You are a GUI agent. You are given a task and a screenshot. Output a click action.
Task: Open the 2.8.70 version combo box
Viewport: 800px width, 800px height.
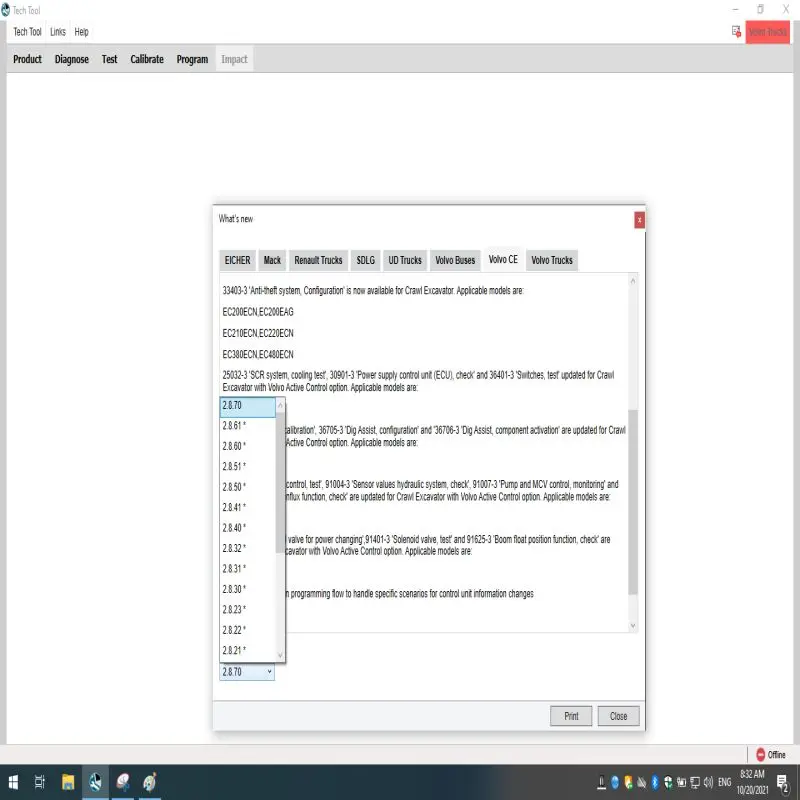tap(247, 671)
